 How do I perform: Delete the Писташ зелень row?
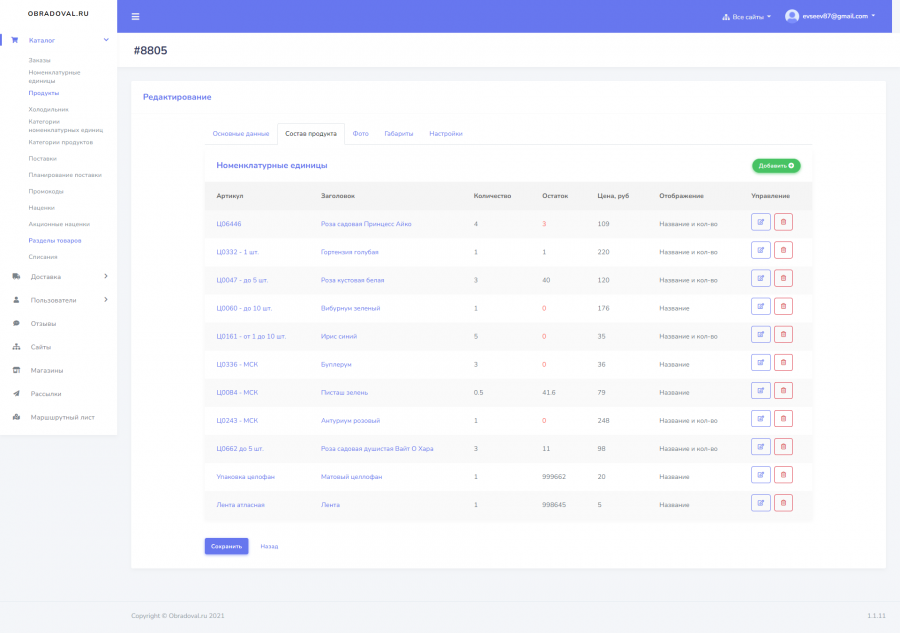[783, 391]
